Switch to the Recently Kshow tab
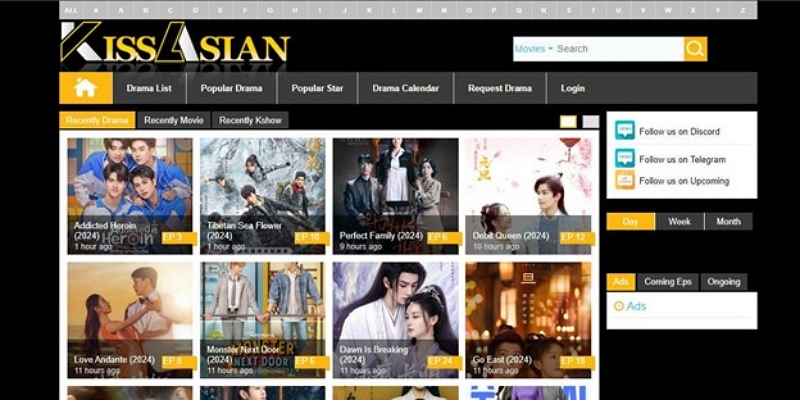This screenshot has height=400, width=800. (x=250, y=120)
